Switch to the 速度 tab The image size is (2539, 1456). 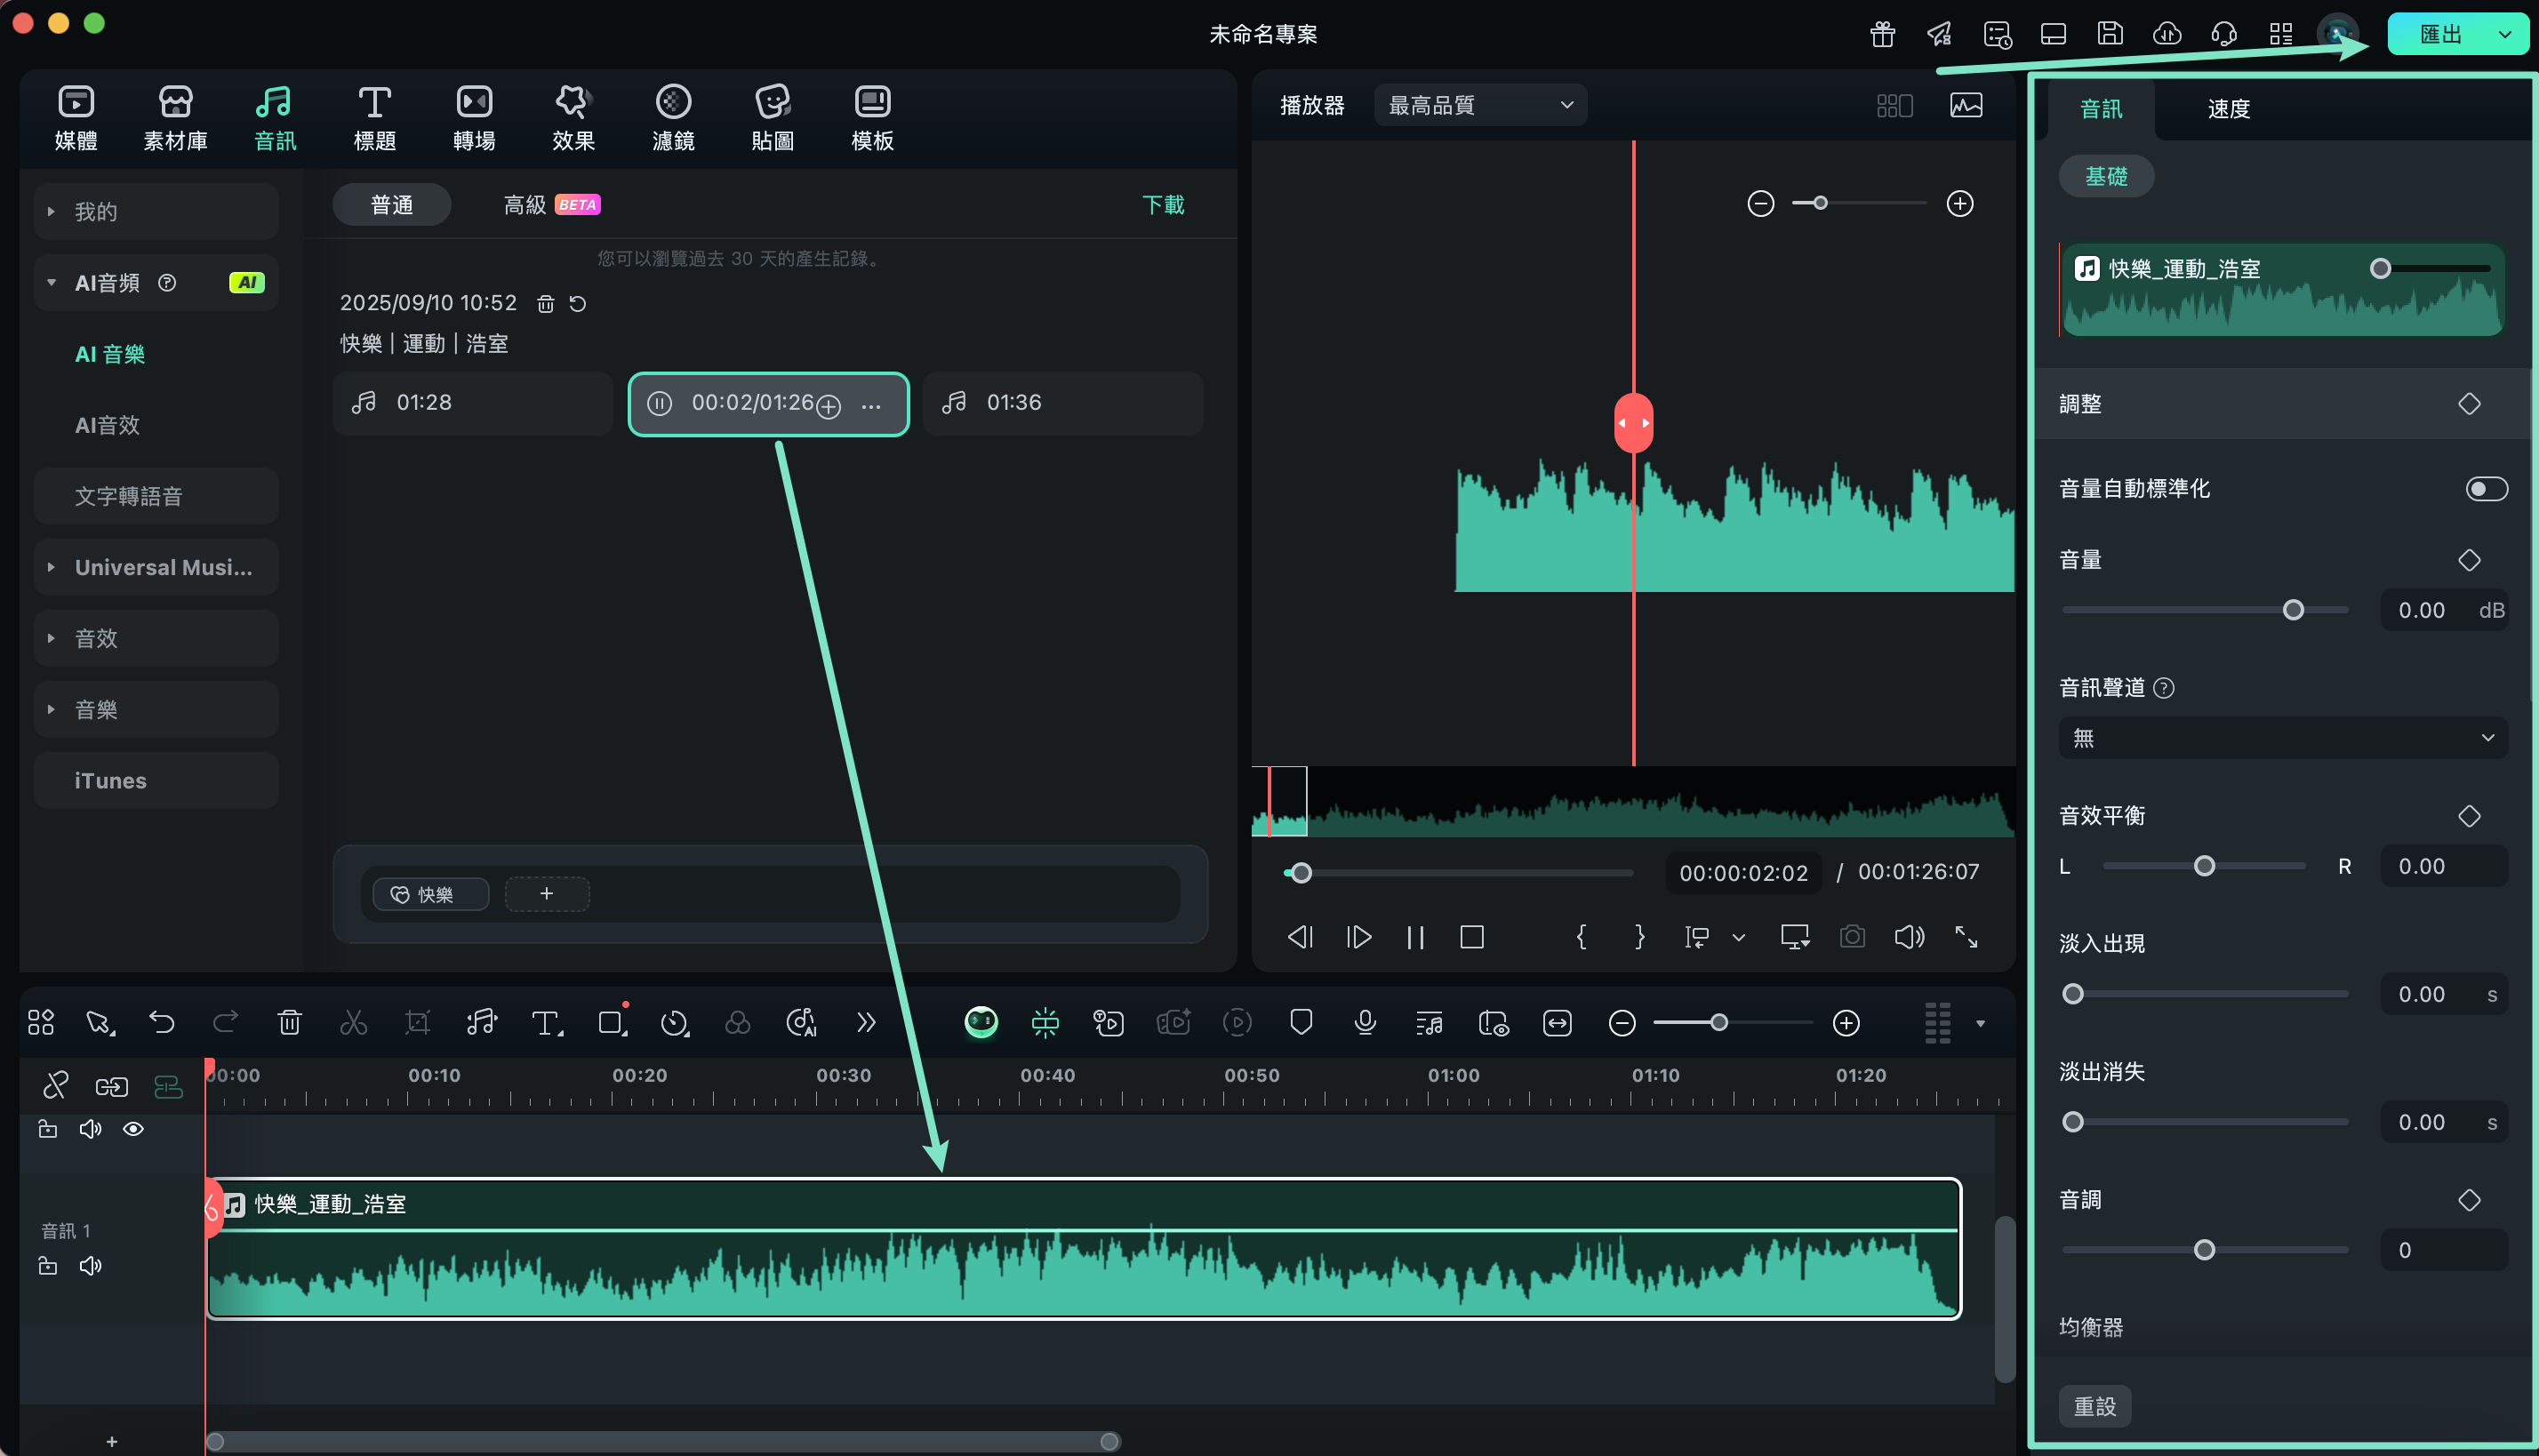pos(2228,108)
